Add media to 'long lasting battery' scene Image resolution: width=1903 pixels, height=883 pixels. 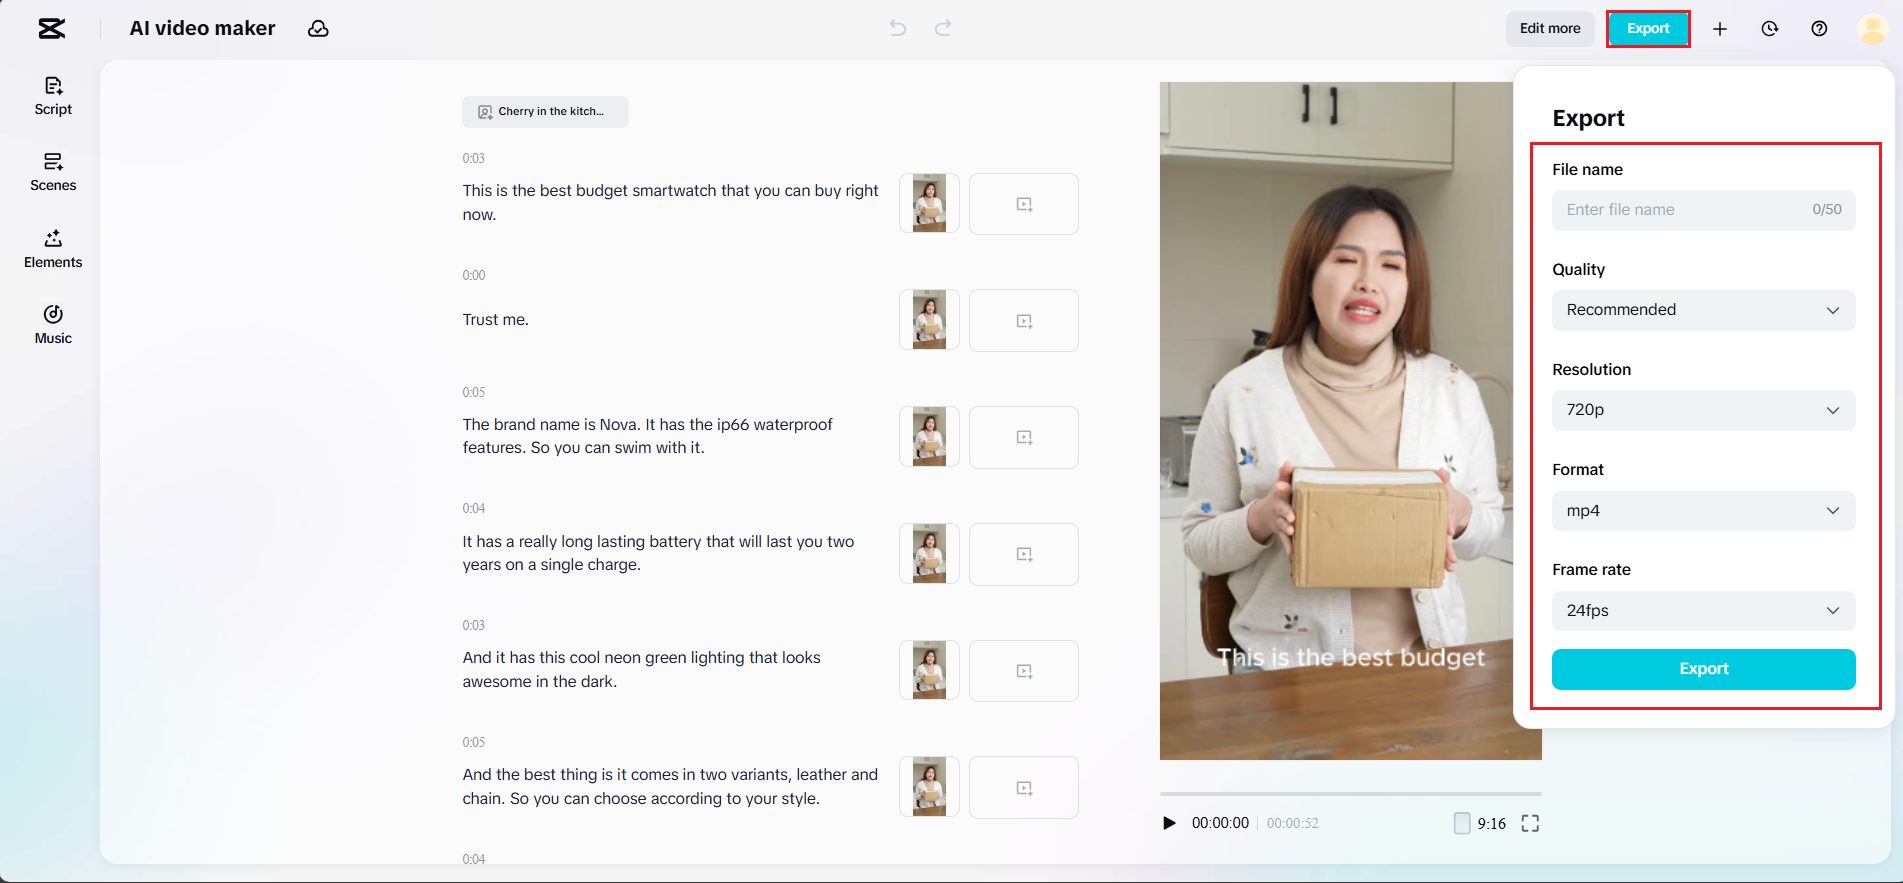(x=1024, y=554)
